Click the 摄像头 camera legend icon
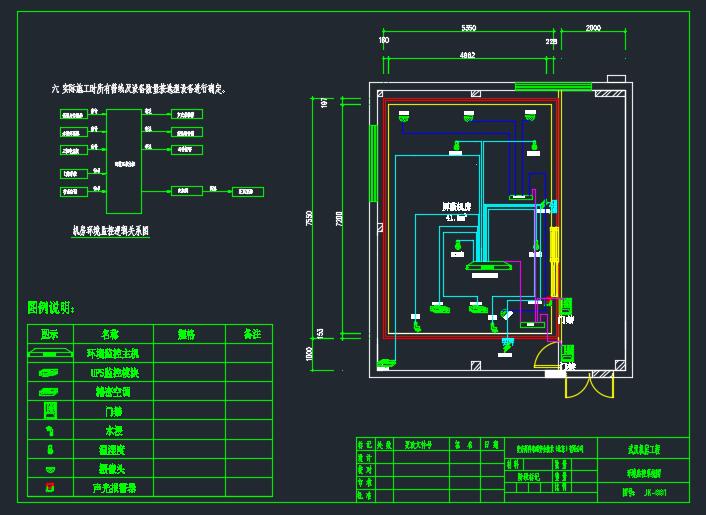 tap(50, 470)
